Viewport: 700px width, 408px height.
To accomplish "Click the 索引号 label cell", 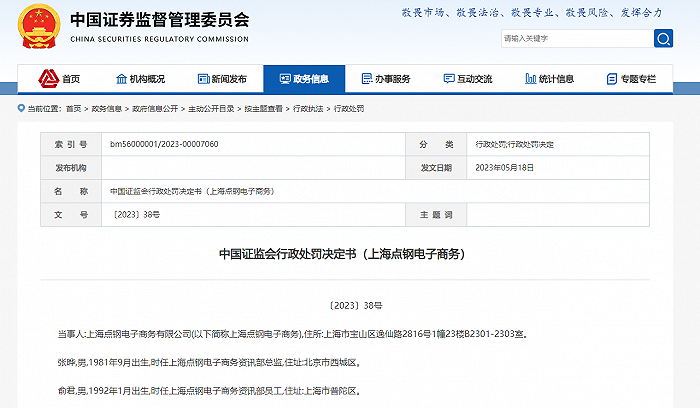I will click(71, 144).
